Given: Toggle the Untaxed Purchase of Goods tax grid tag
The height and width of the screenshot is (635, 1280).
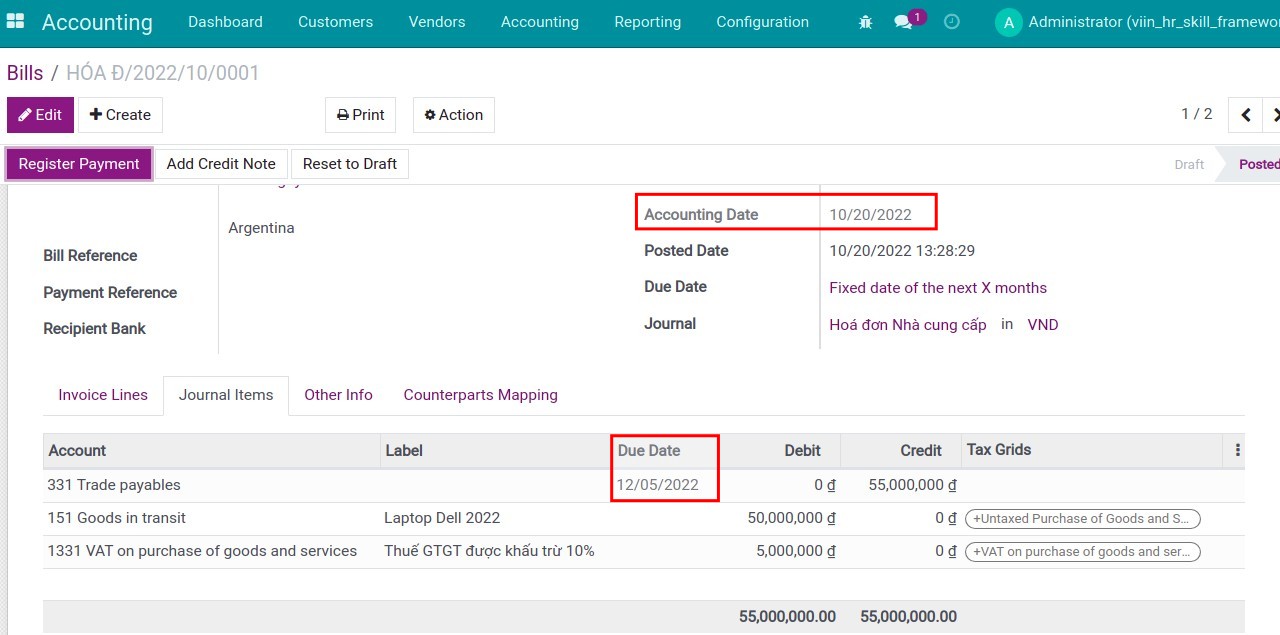Looking at the screenshot, I should tap(1083, 518).
